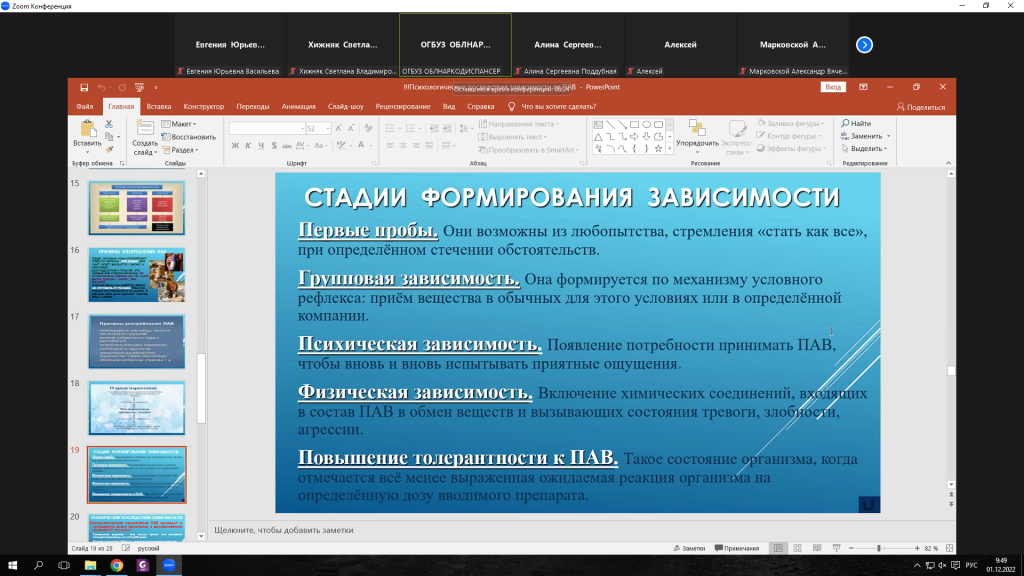This screenshot has height=576, width=1024.
Task: Collapse the ribbon with the chevron
Action: click(x=948, y=163)
